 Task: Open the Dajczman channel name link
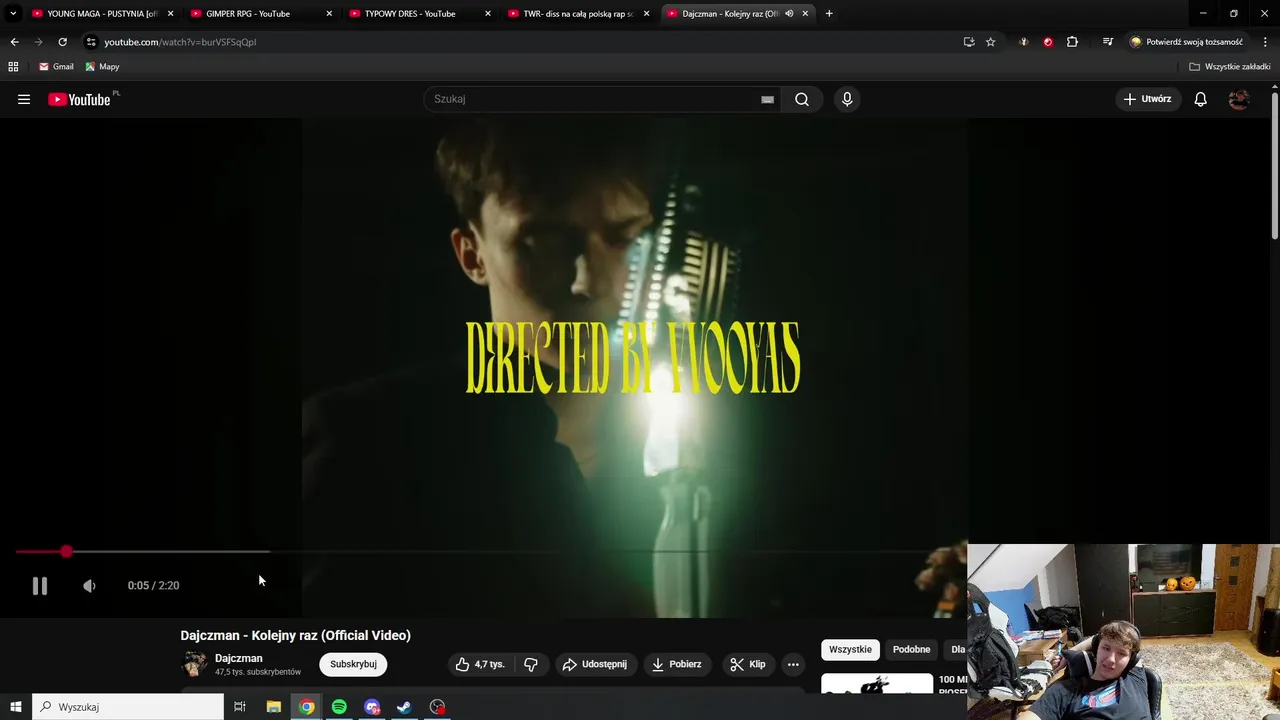click(x=238, y=658)
